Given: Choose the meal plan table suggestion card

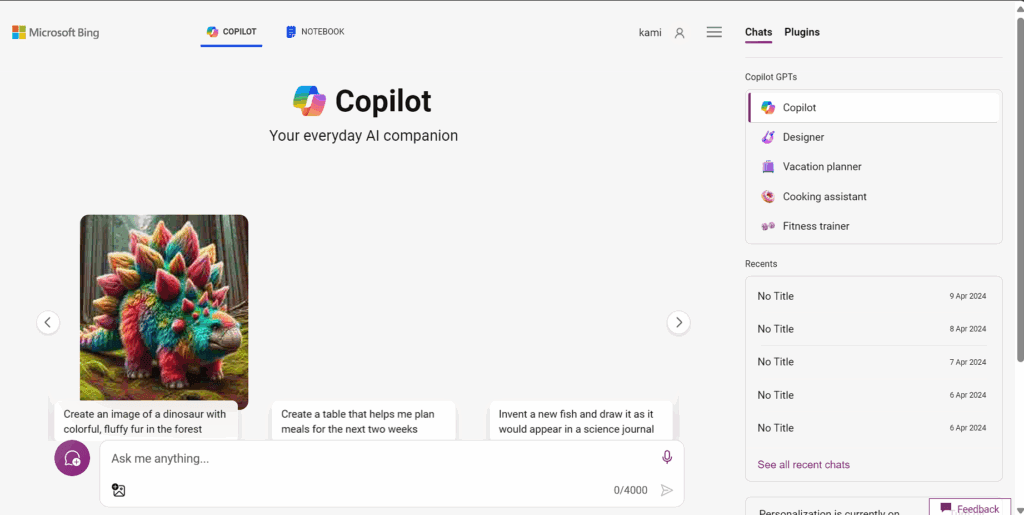Looking at the screenshot, I should [x=363, y=421].
